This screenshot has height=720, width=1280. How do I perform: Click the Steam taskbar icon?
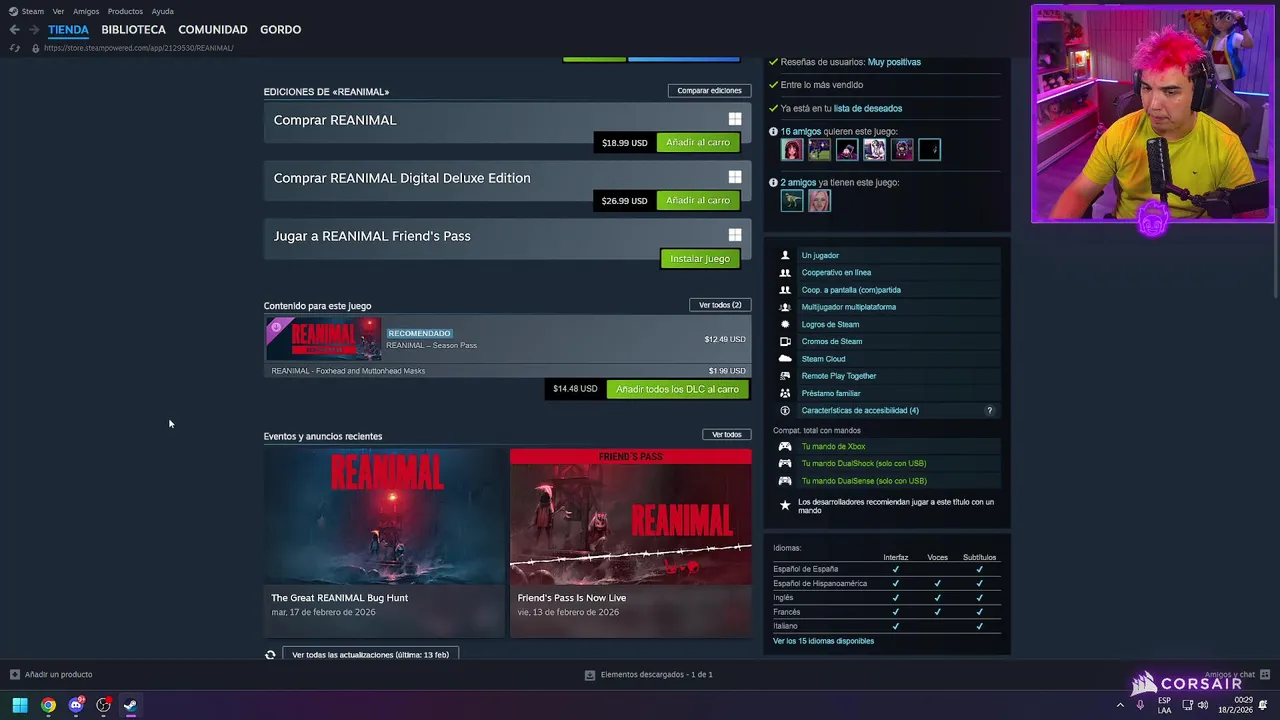click(130, 705)
